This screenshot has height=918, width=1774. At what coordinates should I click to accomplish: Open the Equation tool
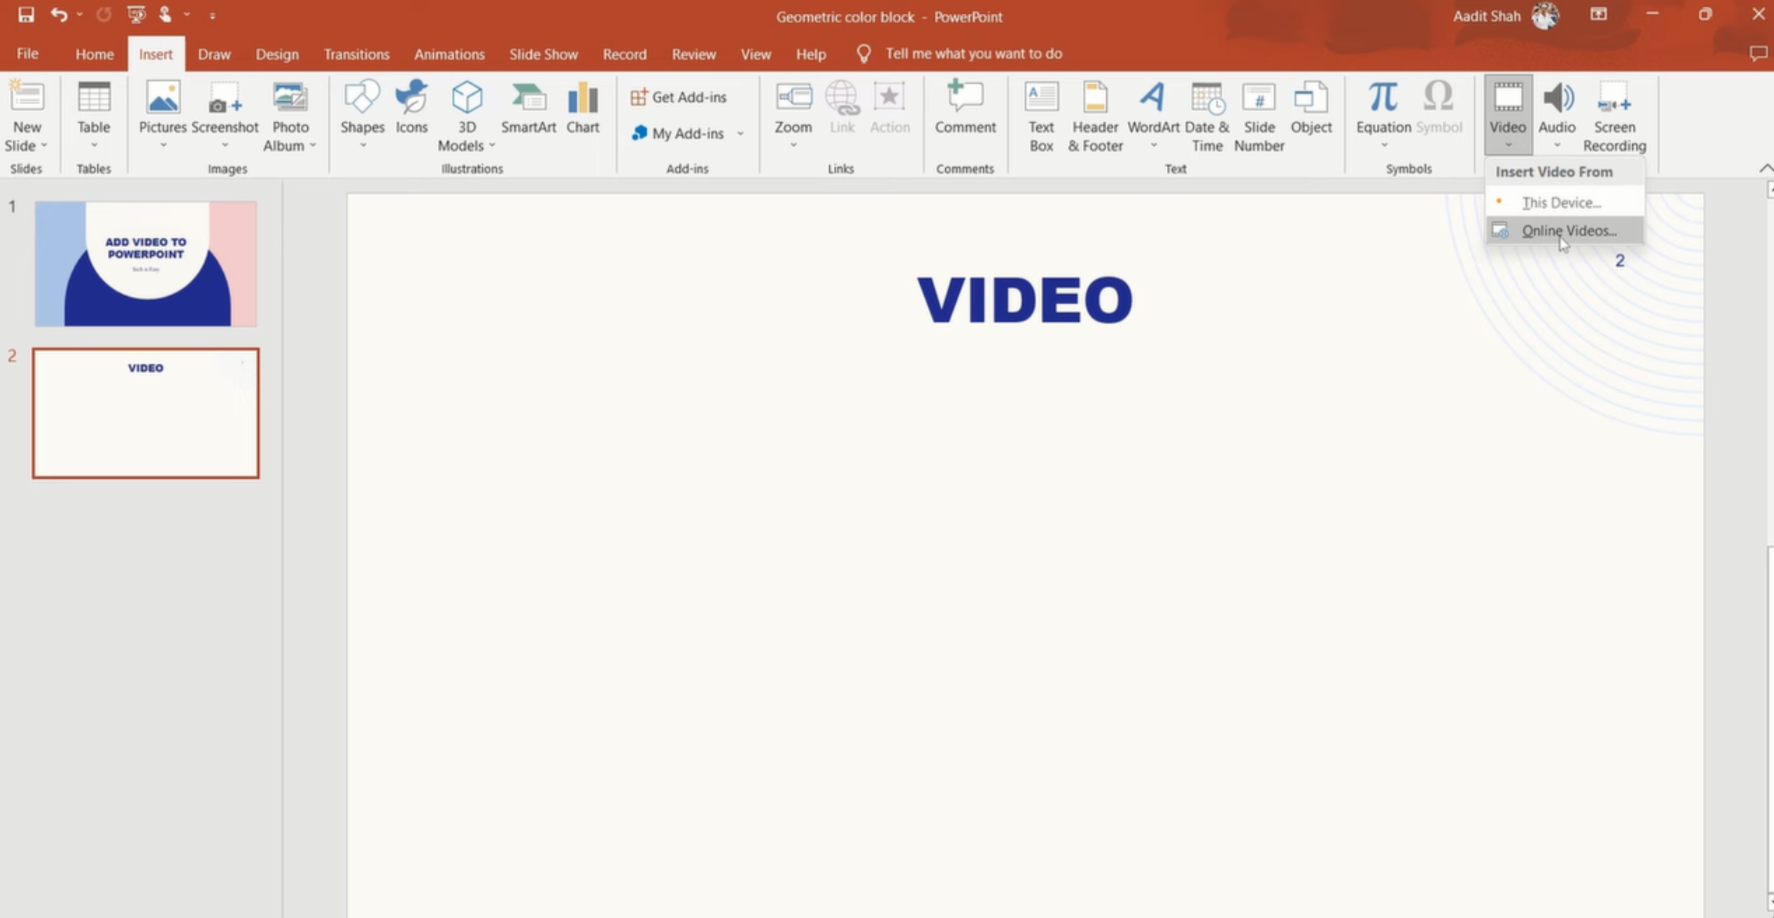coord(1382,110)
